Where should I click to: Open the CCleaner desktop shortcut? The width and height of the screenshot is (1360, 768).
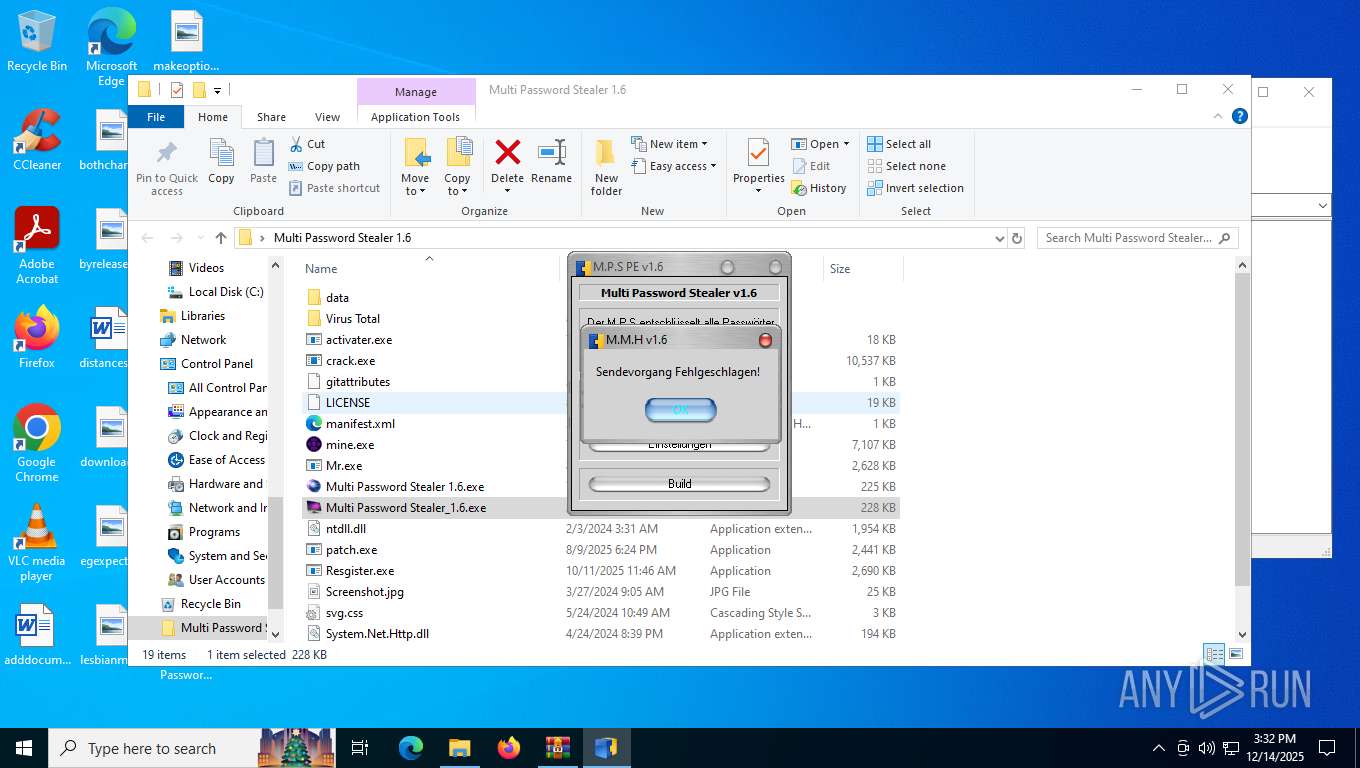pos(37,140)
